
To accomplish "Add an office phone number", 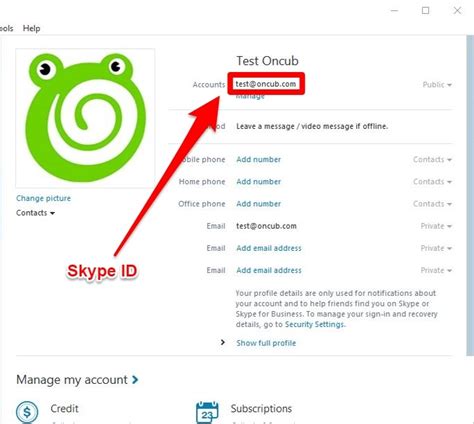I will click(x=258, y=204).
